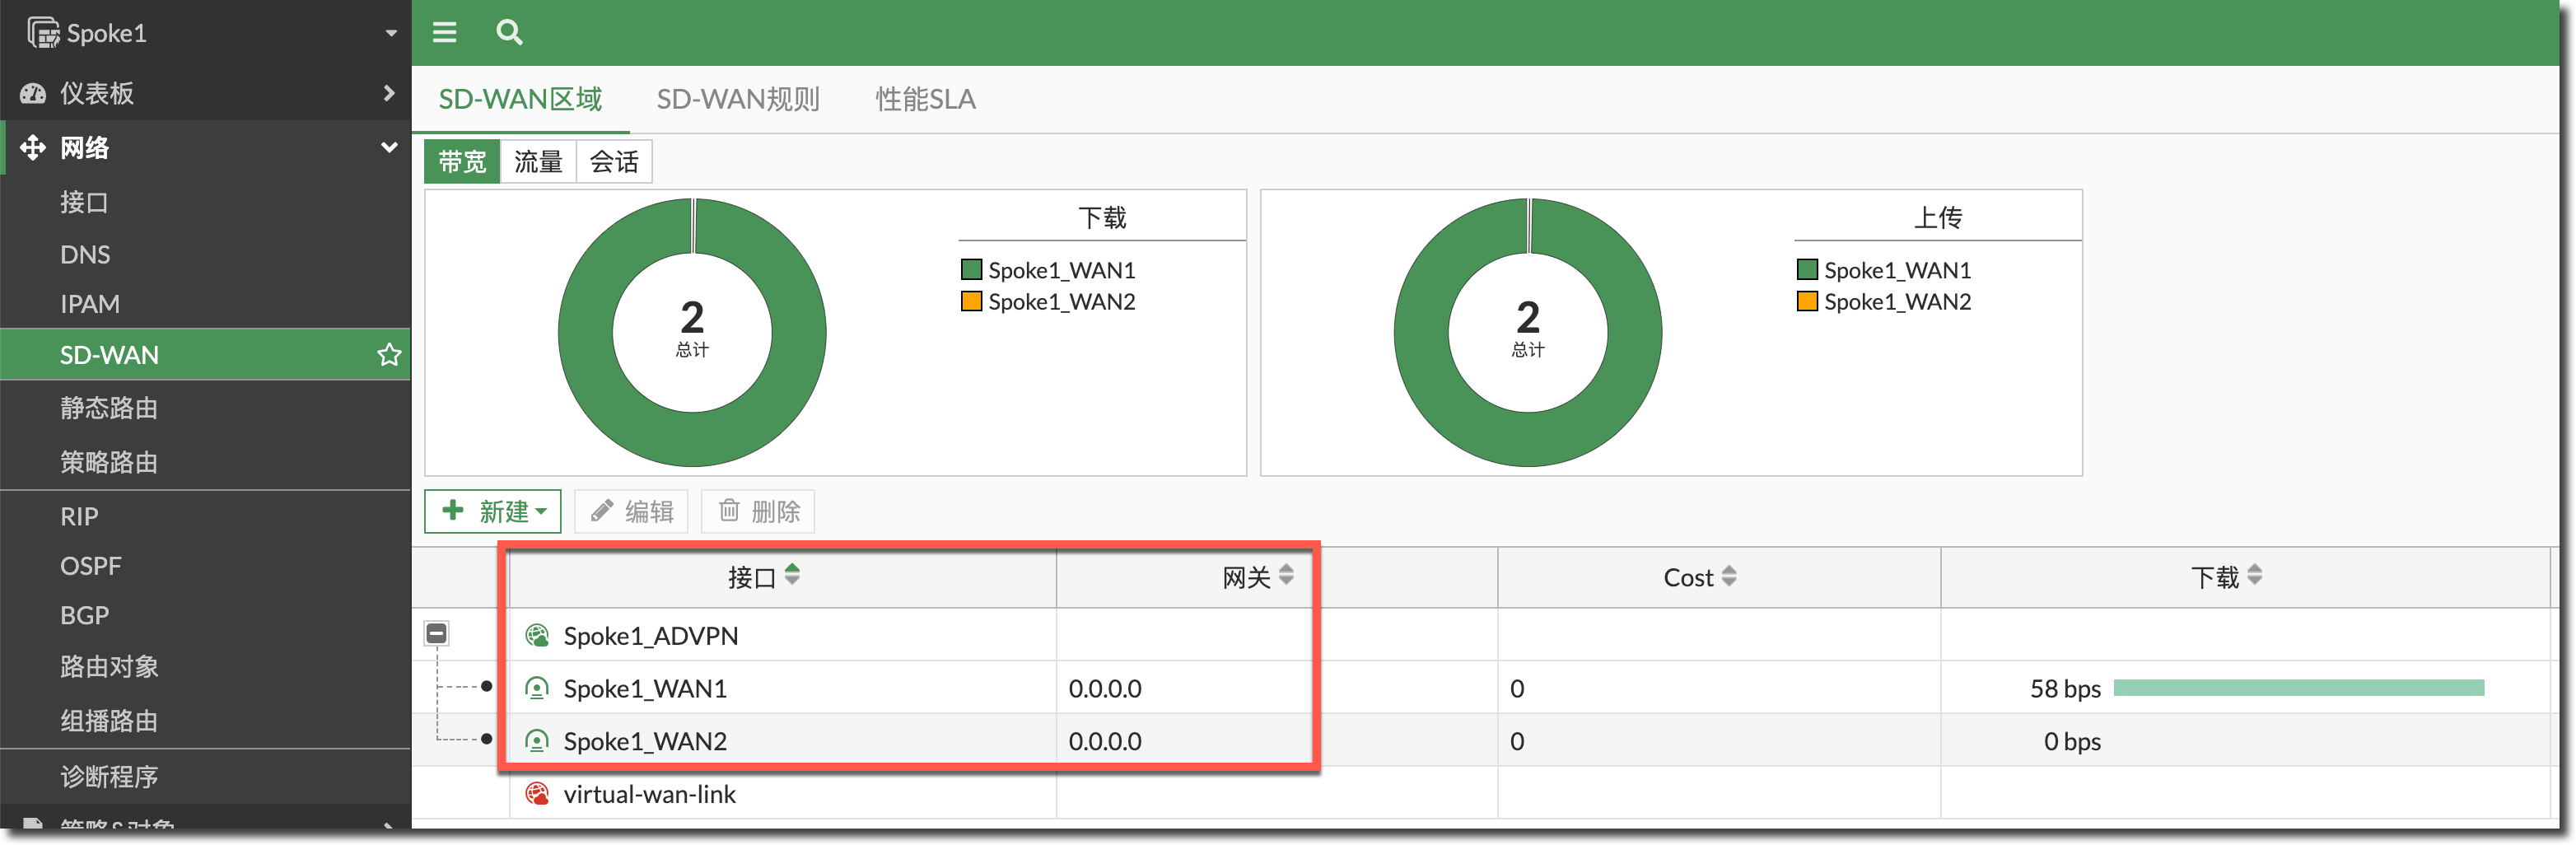Click the Spoke1_WAN1 interface icon
The image size is (2576, 845).
pyautogui.click(x=537, y=688)
